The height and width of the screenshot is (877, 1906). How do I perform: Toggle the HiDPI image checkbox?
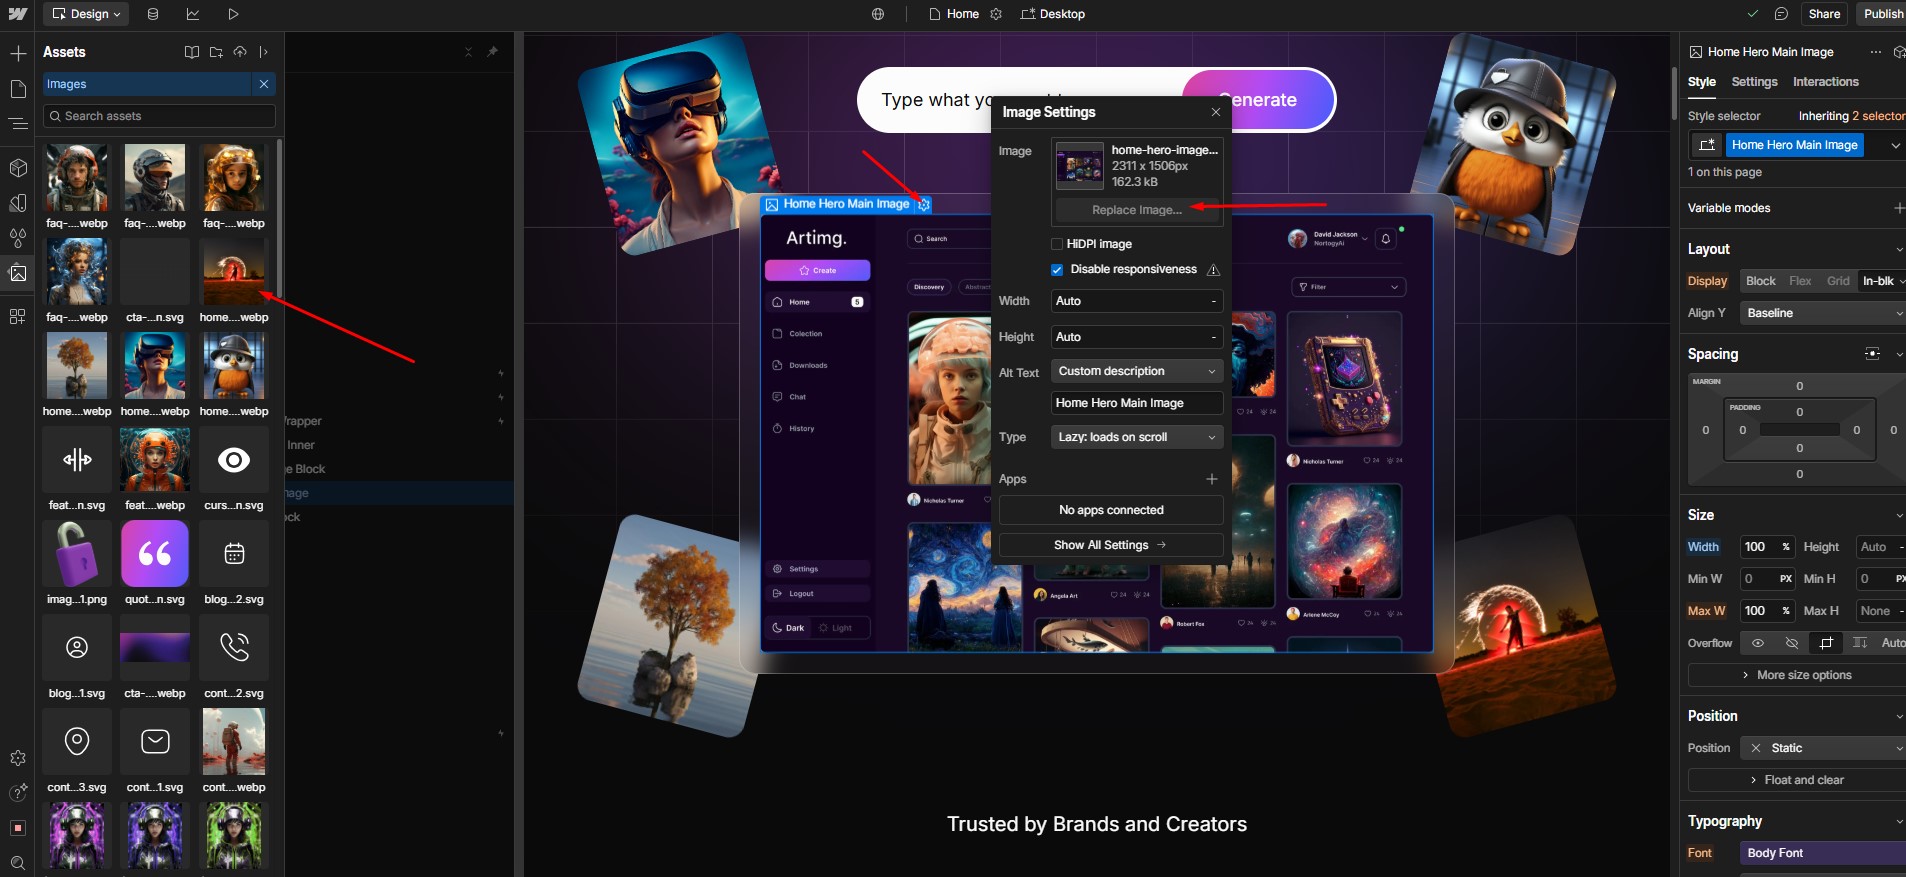coord(1057,244)
